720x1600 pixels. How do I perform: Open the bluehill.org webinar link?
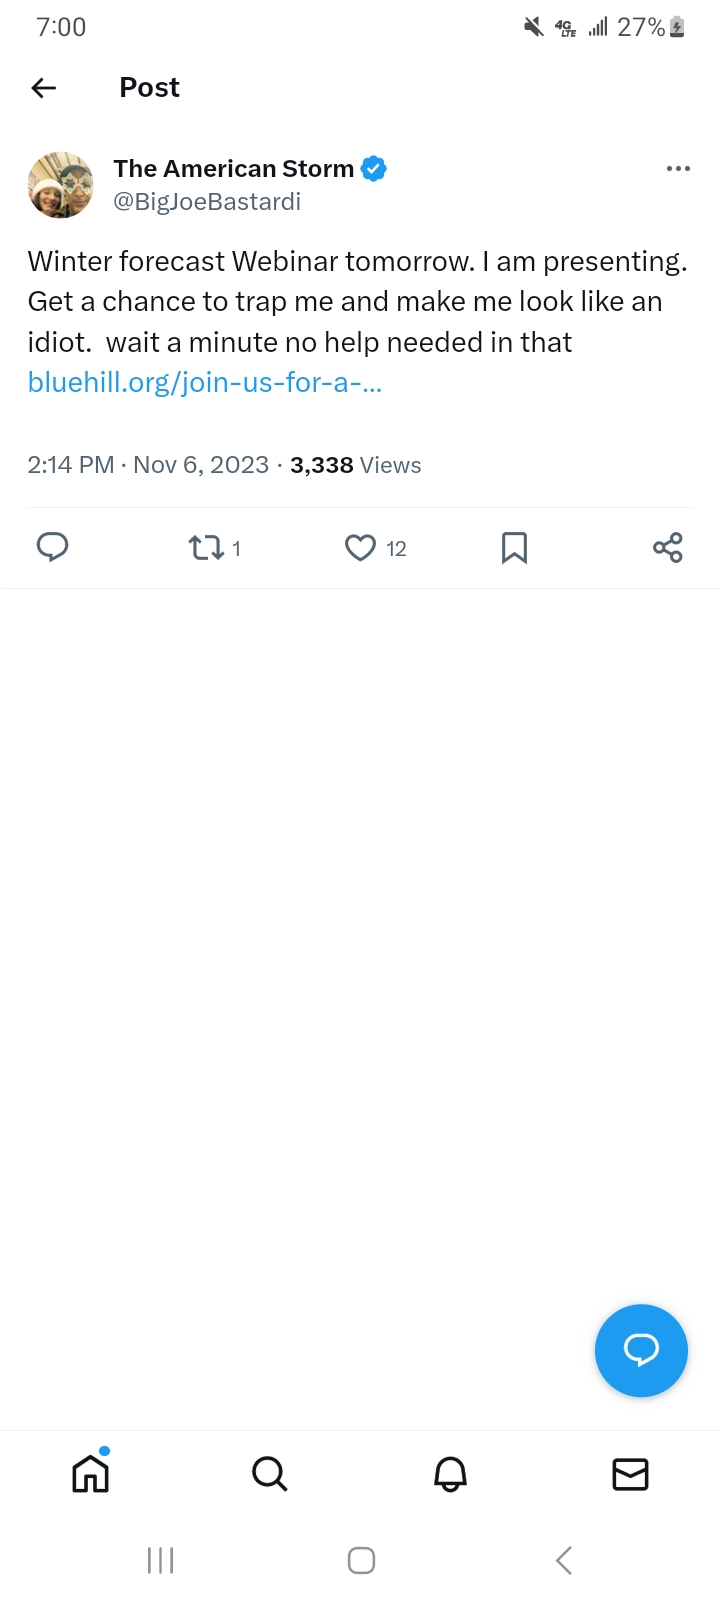pos(205,383)
